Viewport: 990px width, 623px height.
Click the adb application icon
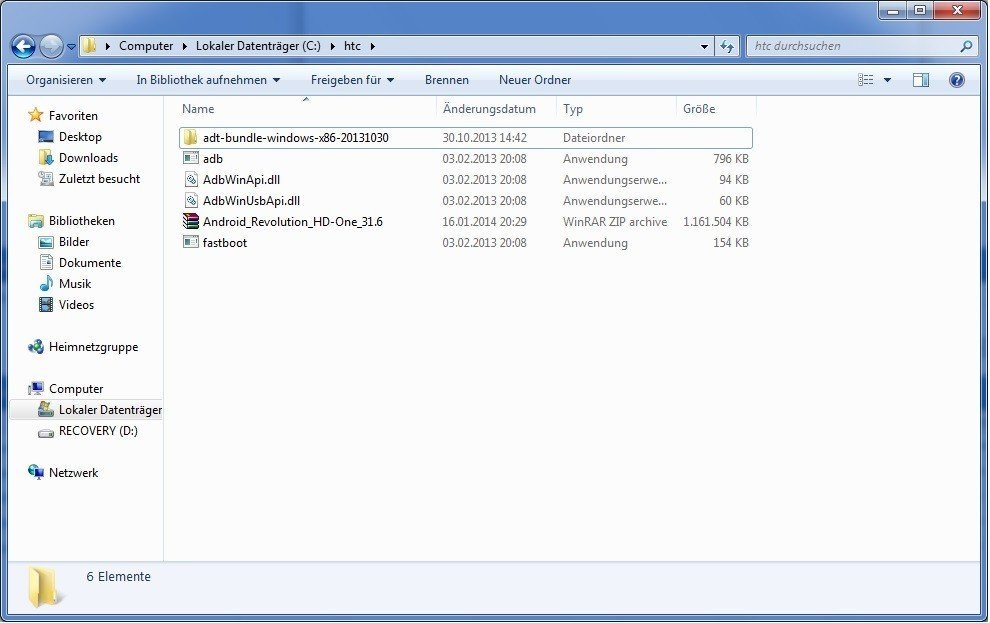(x=190, y=158)
